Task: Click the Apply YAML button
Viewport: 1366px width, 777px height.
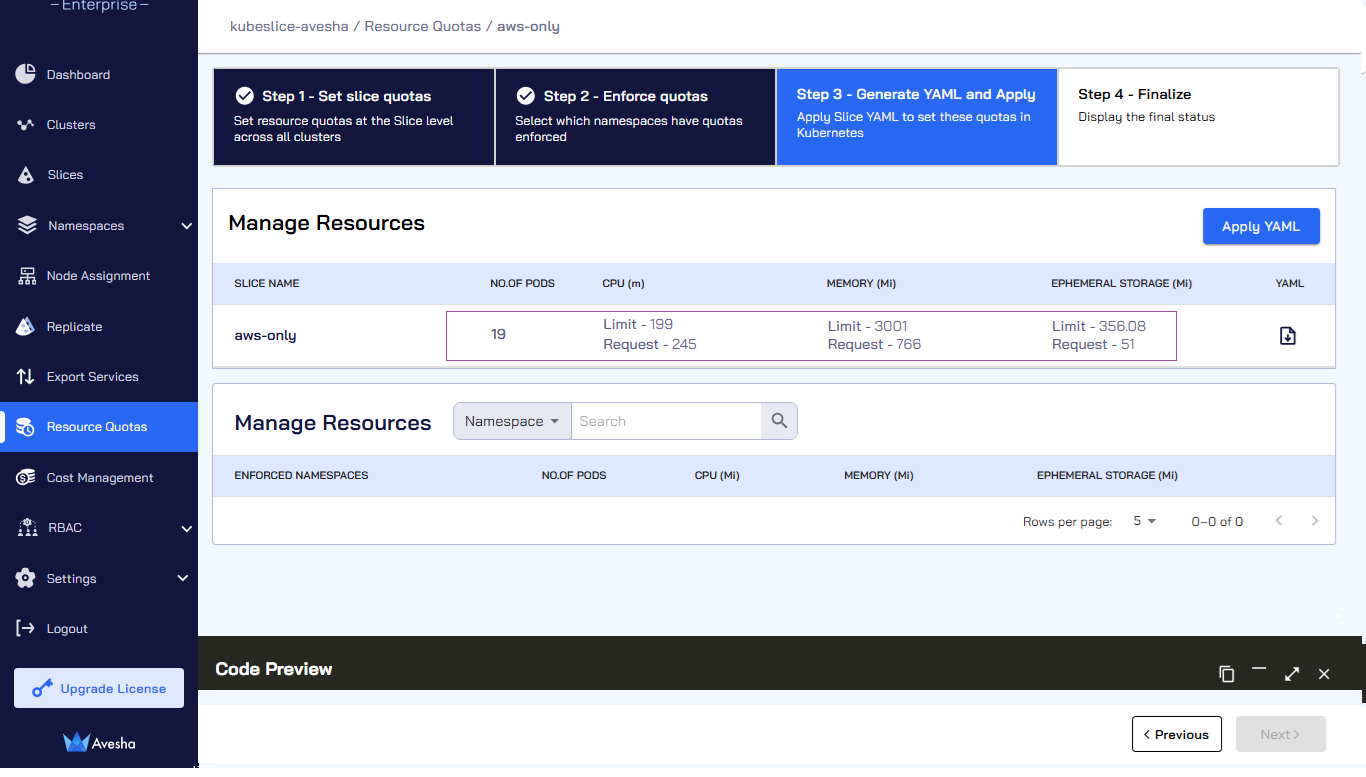Action: 1261,226
